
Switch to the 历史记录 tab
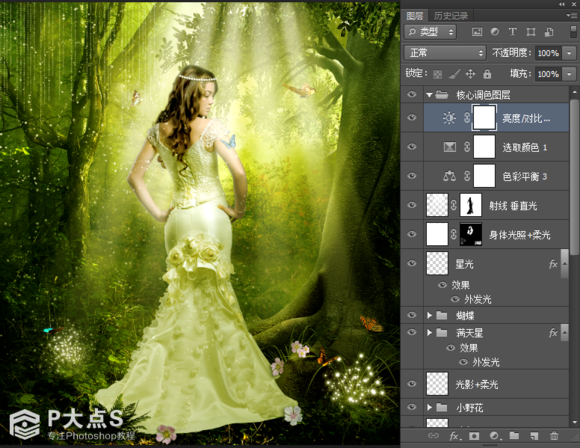451,16
